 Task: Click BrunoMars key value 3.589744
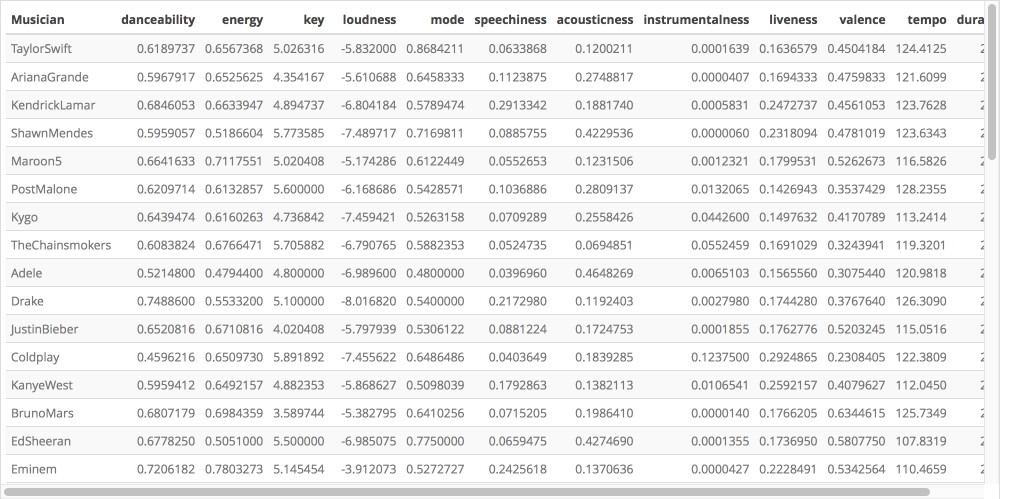(299, 413)
